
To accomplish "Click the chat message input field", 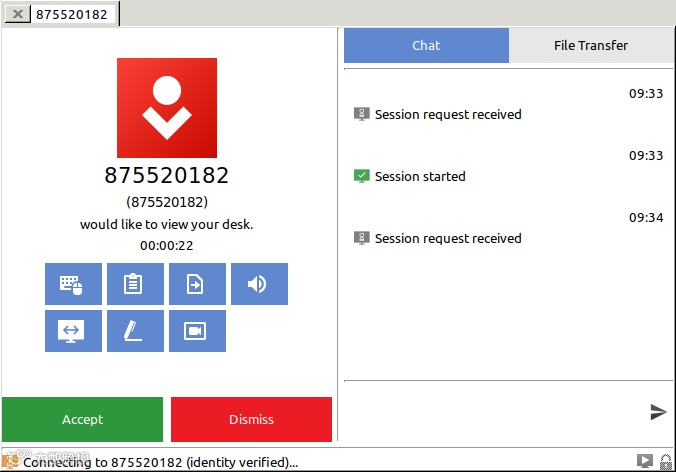I will click(496, 412).
